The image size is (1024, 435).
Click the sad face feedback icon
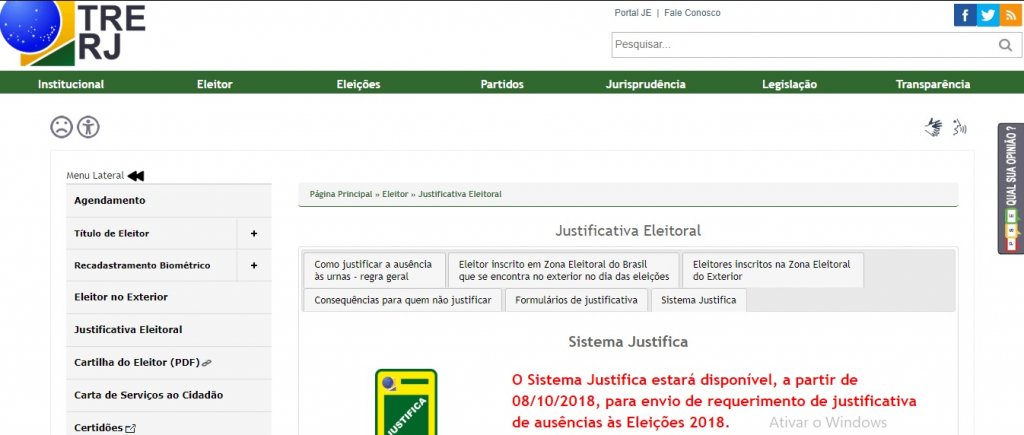click(x=62, y=127)
